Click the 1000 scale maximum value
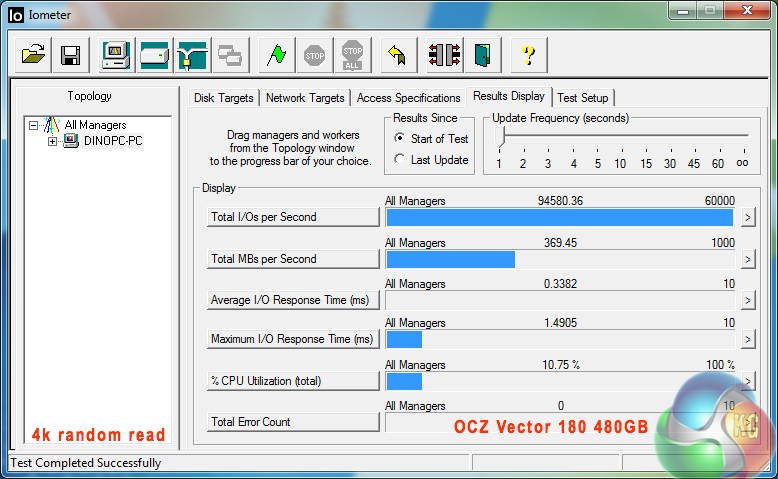 [x=722, y=243]
